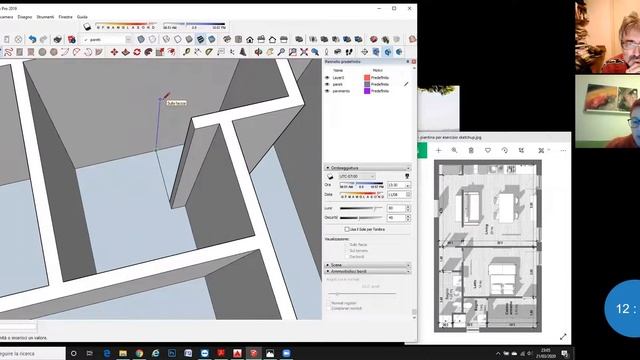Click the trash delete icon in Photos viewer

click(x=471, y=150)
